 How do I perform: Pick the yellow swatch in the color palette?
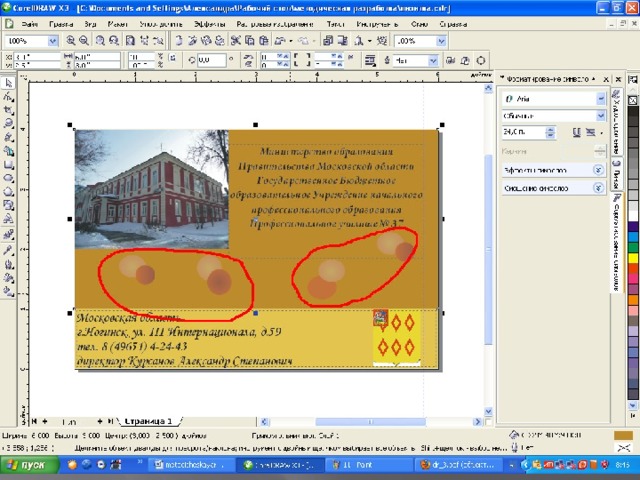[x=633, y=259]
